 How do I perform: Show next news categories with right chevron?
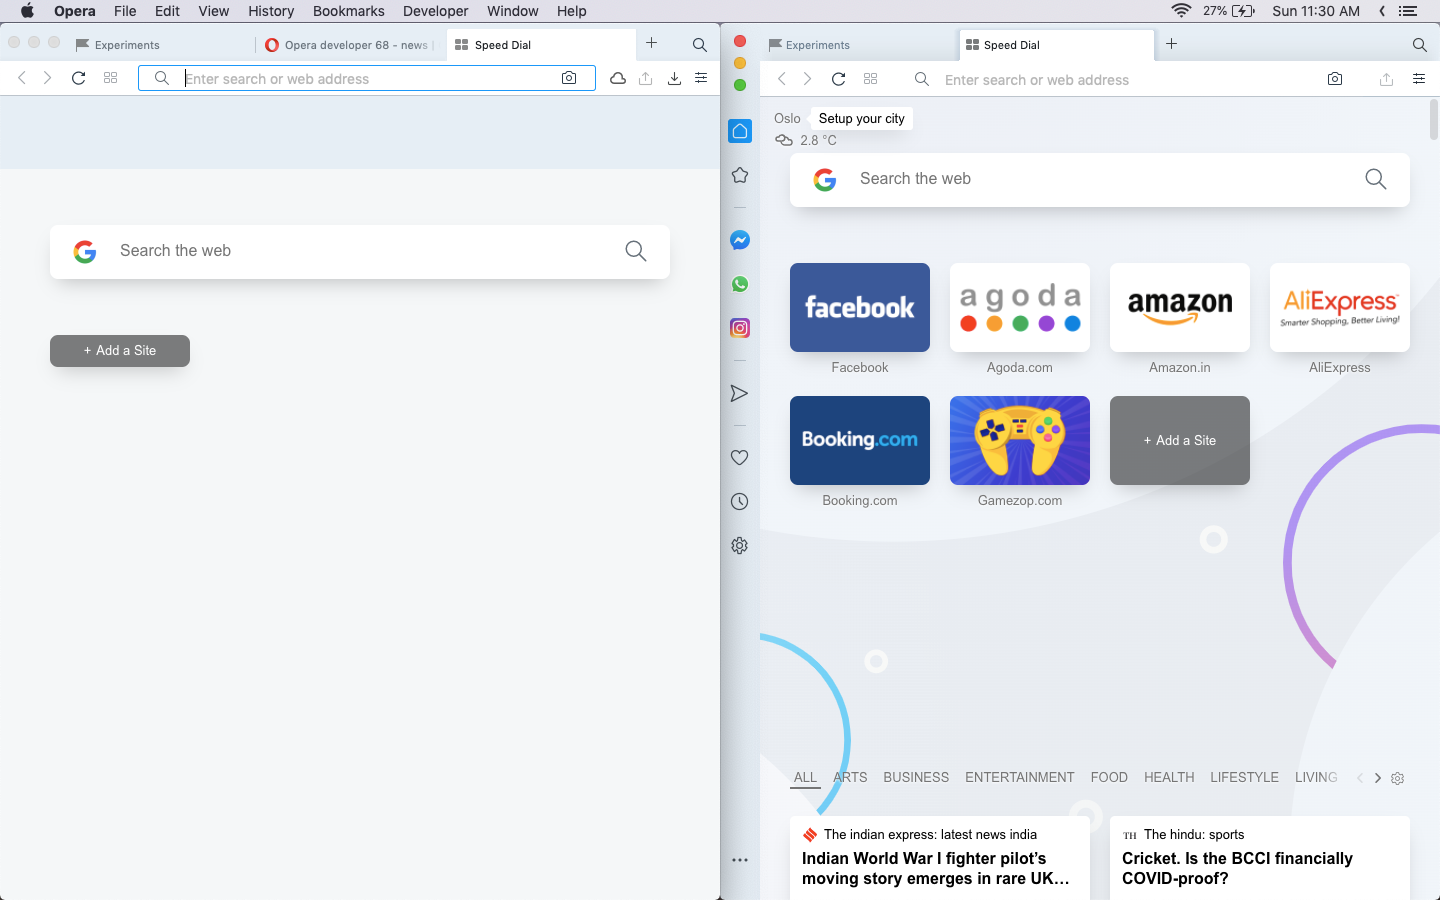1378,778
